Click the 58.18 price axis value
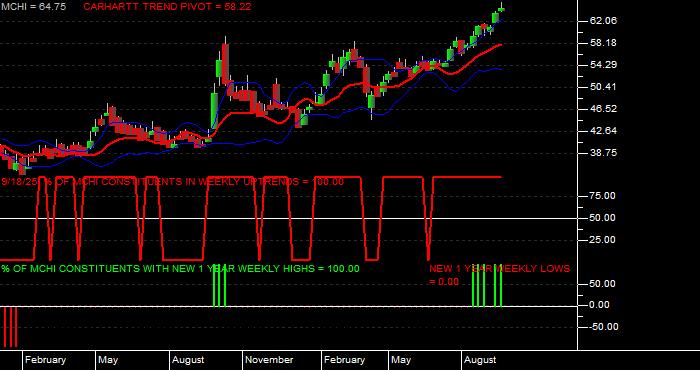Image resolution: width=700 pixels, height=370 pixels. pos(603,43)
